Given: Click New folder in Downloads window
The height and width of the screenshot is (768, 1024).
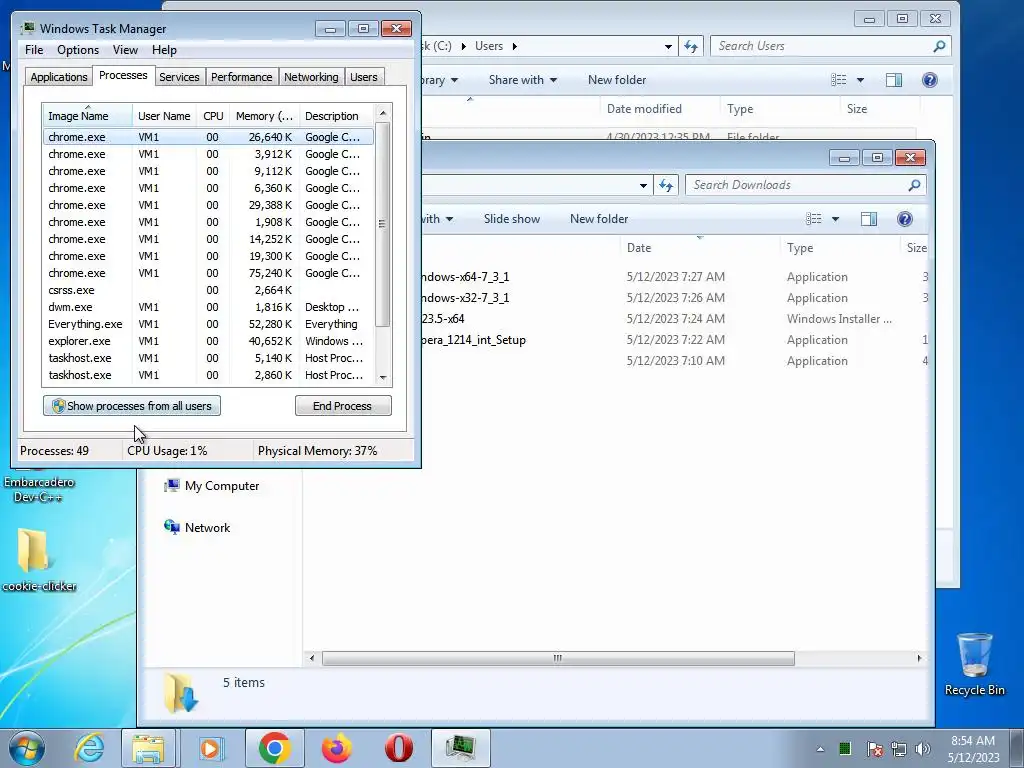Looking at the screenshot, I should point(599,219).
